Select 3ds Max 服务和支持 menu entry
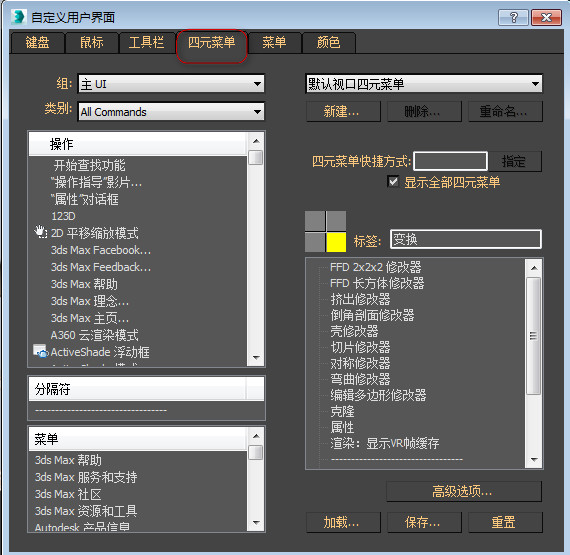Viewport: 570px width, 555px height. click(86, 477)
